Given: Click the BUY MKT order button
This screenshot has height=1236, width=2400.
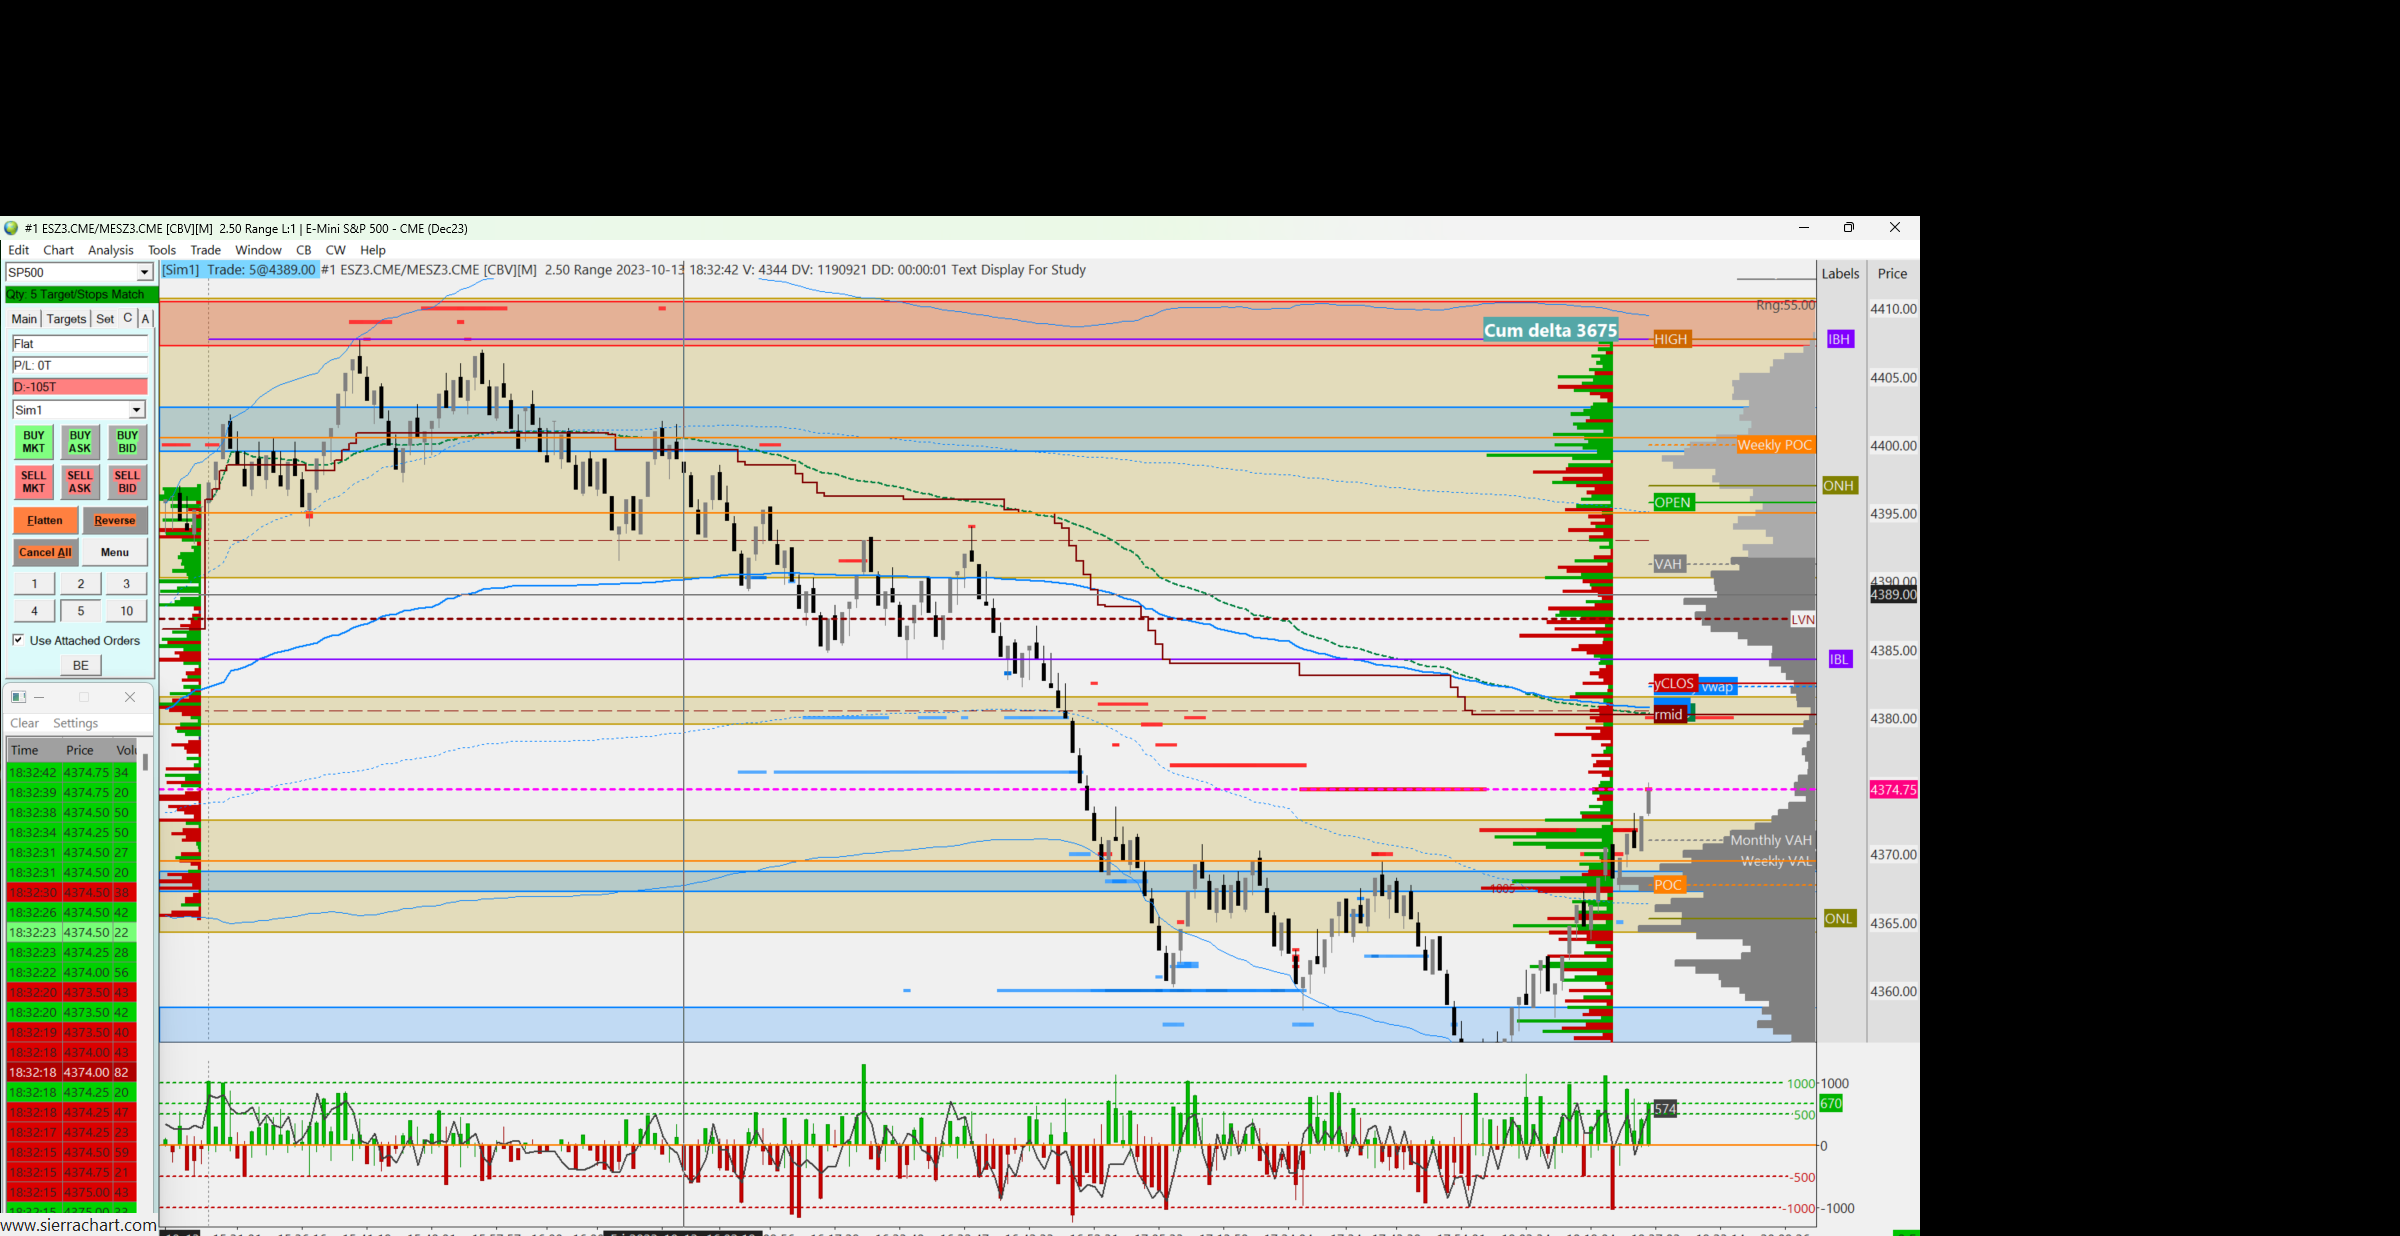Looking at the screenshot, I should (x=34, y=442).
